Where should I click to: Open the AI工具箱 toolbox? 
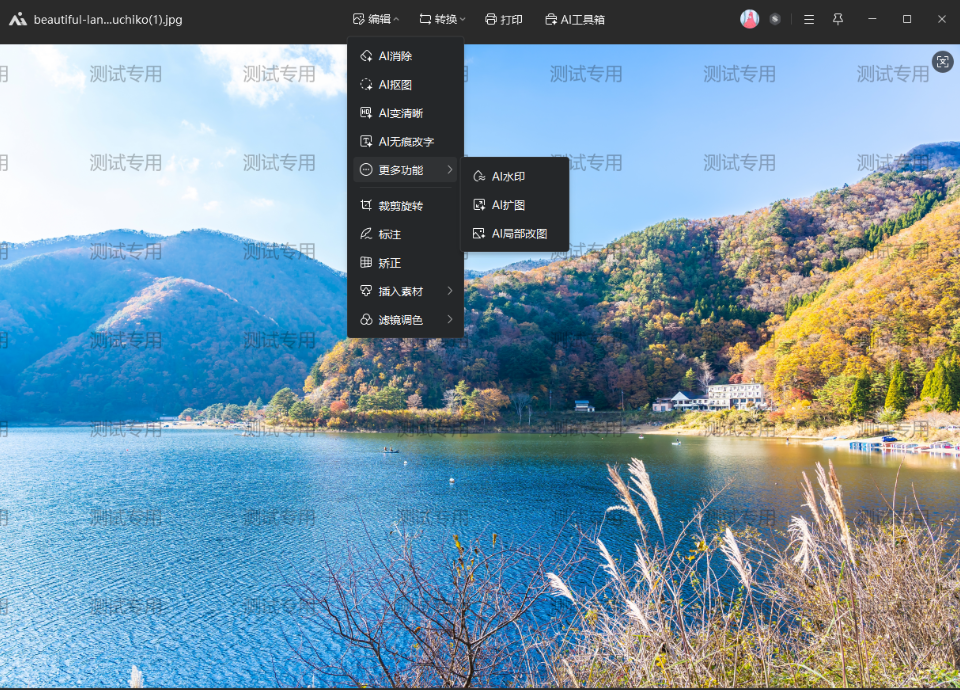pos(574,19)
